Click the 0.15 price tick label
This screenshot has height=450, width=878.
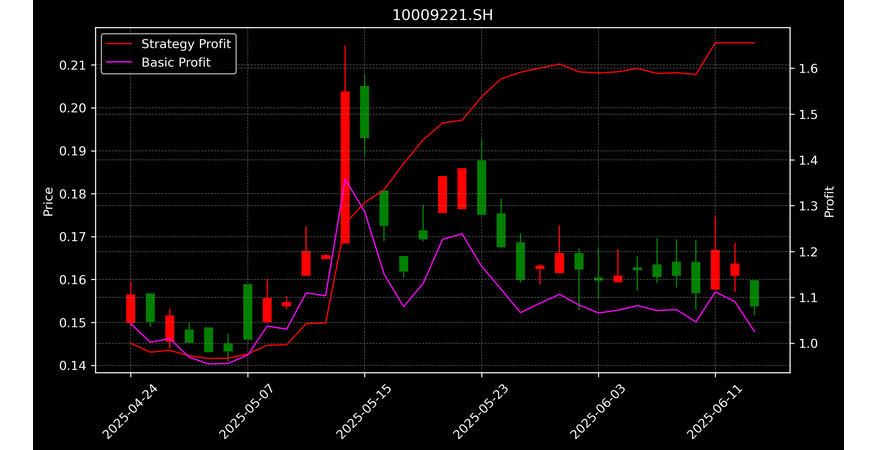tap(72, 323)
